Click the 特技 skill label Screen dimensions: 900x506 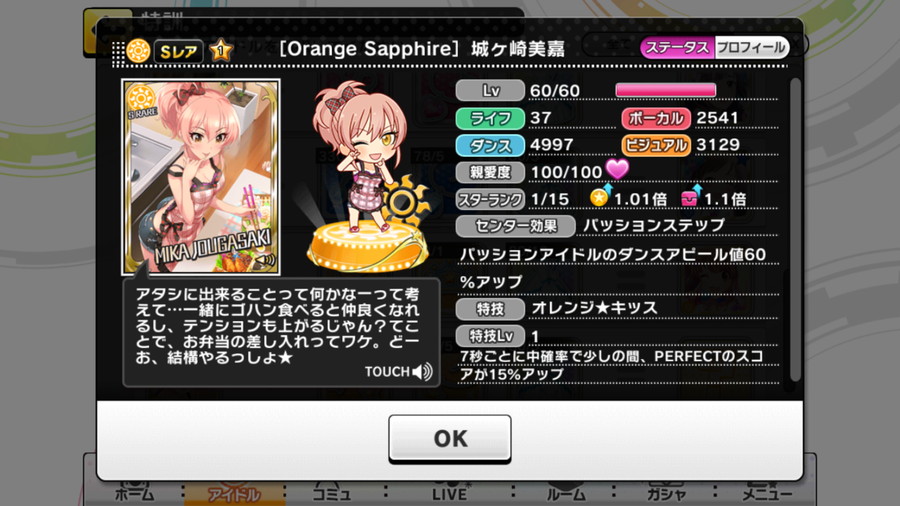[x=490, y=309]
